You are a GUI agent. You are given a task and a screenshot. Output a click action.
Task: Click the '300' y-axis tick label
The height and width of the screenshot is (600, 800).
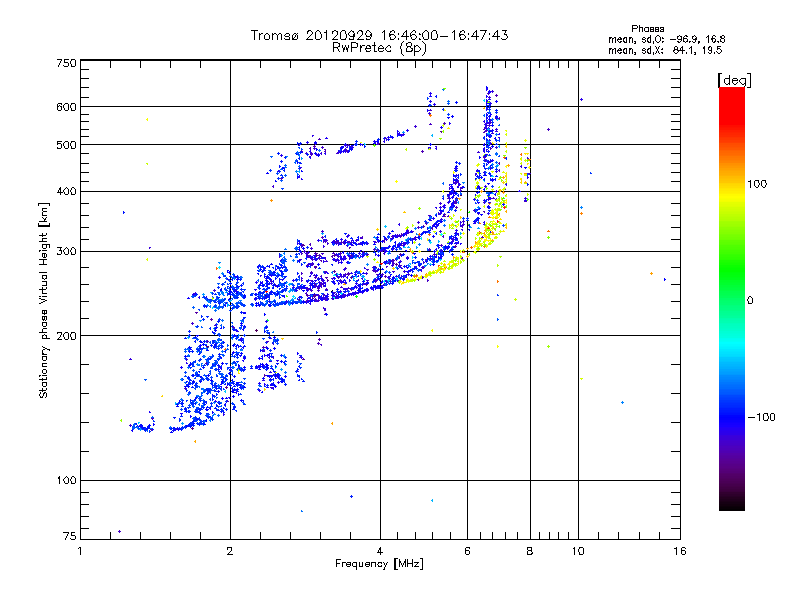(67, 251)
